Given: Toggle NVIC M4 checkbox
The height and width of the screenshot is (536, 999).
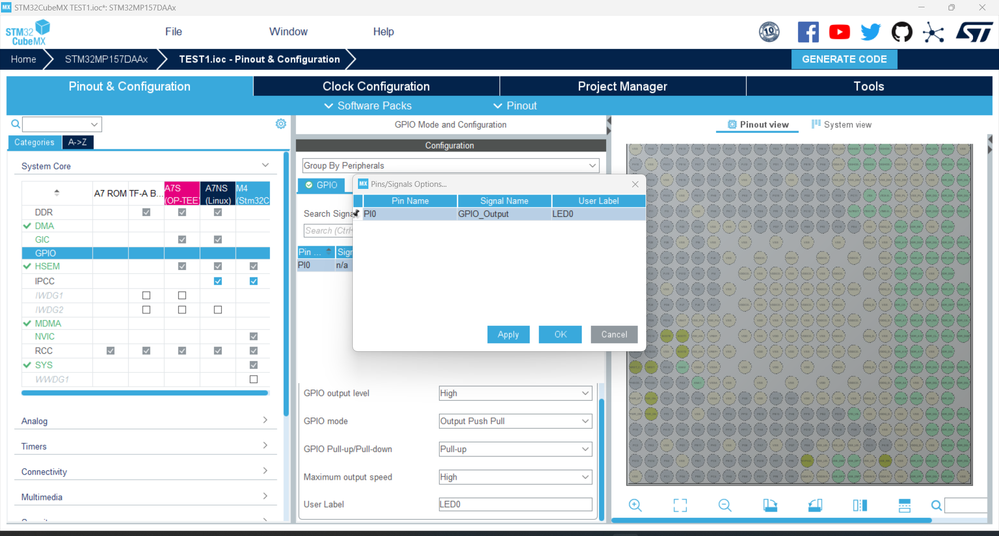Looking at the screenshot, I should coord(254,337).
